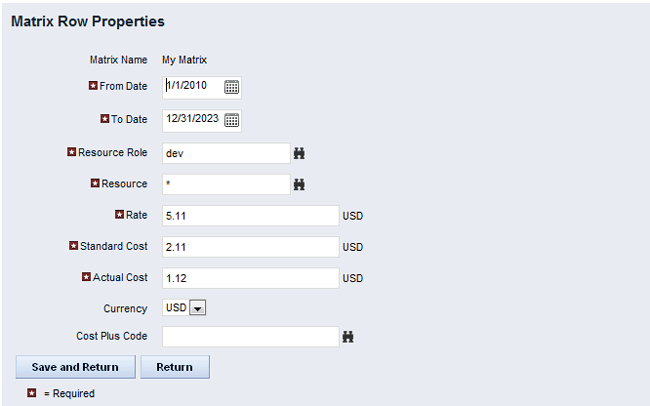Expand the Currency USD dropdown
650x406 pixels.
pyautogui.click(x=197, y=308)
